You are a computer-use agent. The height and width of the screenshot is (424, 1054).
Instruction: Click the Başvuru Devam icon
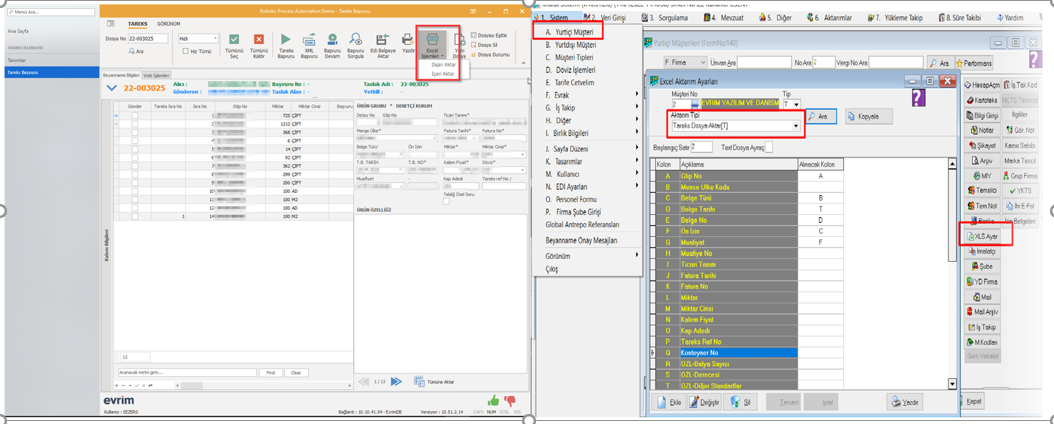click(x=332, y=40)
